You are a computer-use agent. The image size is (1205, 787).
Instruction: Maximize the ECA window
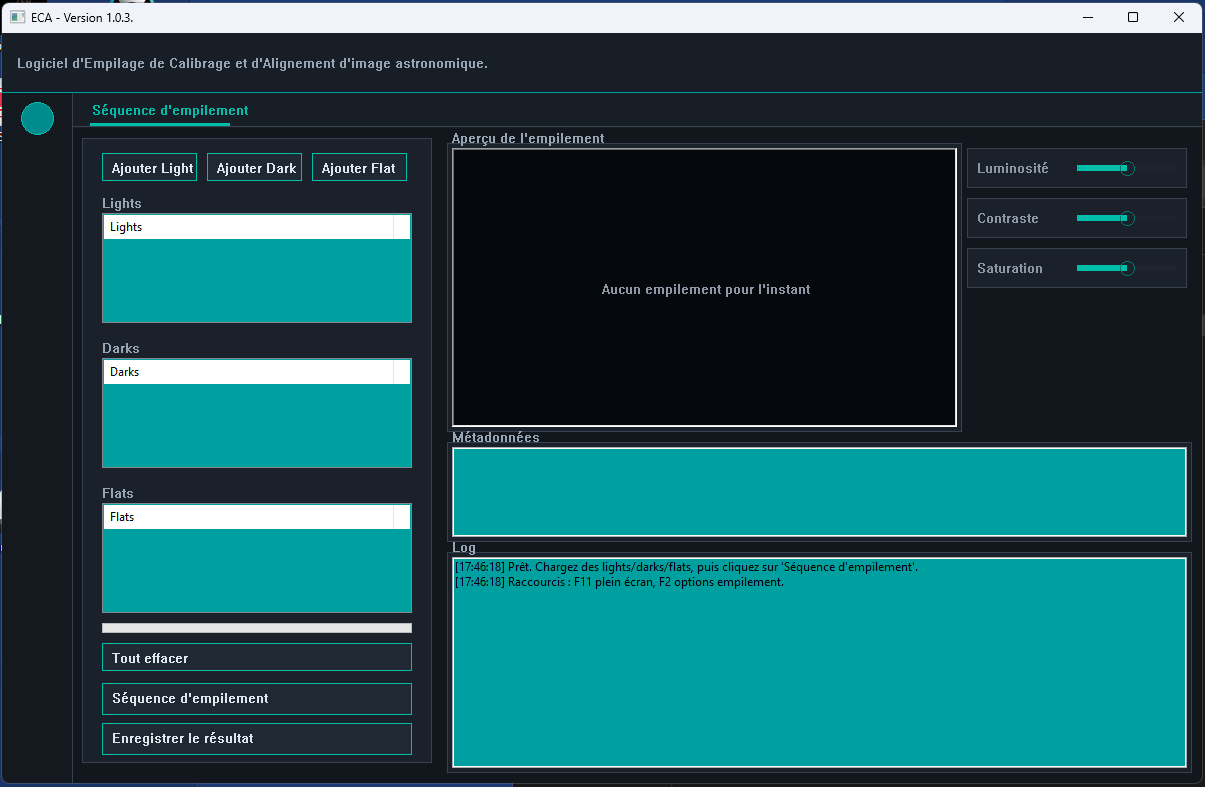(x=1133, y=17)
